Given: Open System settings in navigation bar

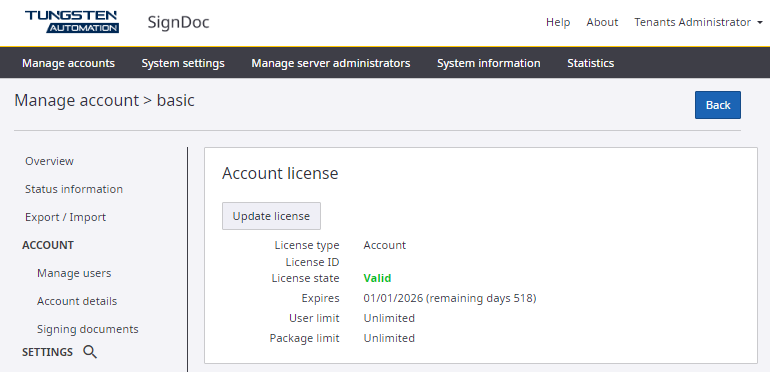Looking at the screenshot, I should (x=183, y=63).
